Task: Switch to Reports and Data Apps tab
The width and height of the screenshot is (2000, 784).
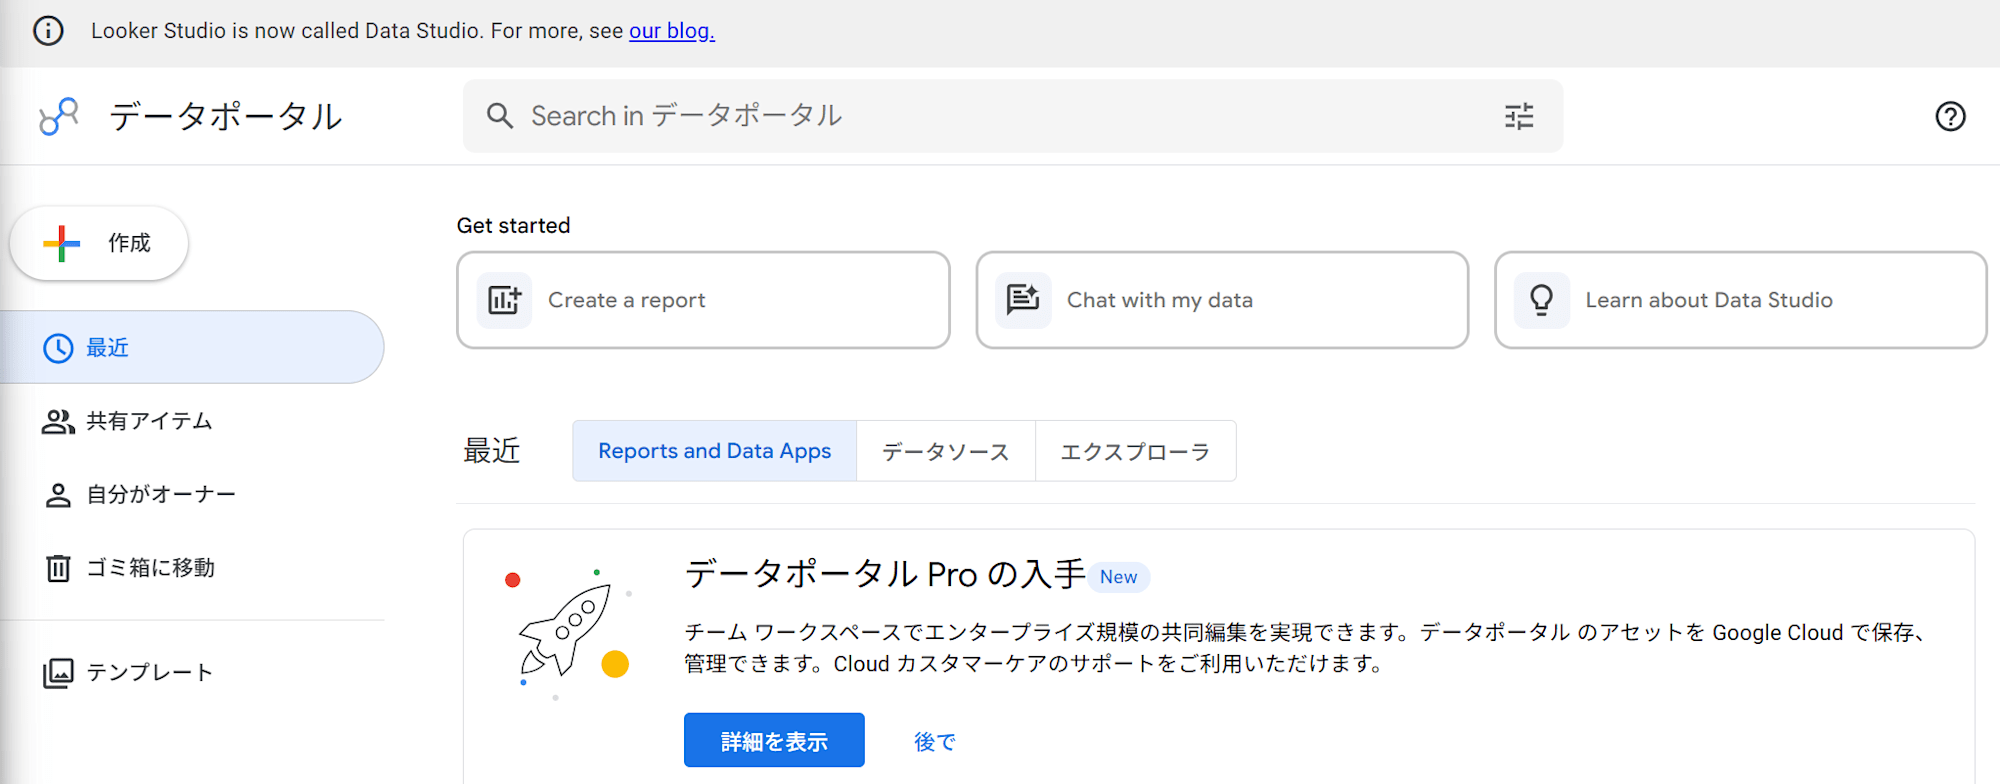Action: click(x=714, y=451)
